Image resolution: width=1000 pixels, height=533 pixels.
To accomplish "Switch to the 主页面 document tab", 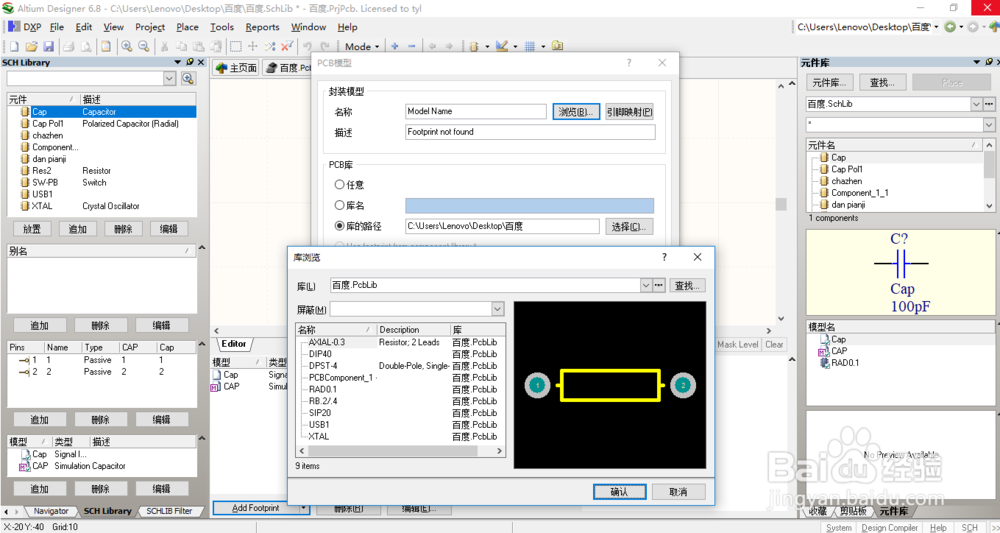I will click(x=237, y=68).
